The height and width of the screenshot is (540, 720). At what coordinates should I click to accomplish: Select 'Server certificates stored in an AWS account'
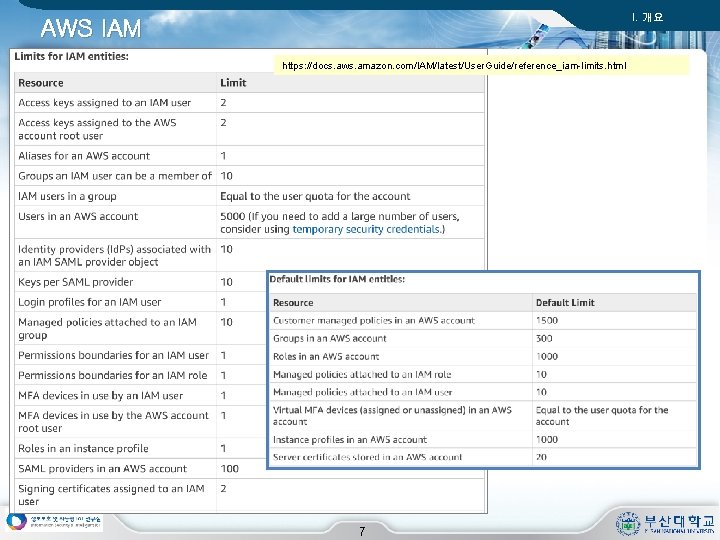pos(367,457)
